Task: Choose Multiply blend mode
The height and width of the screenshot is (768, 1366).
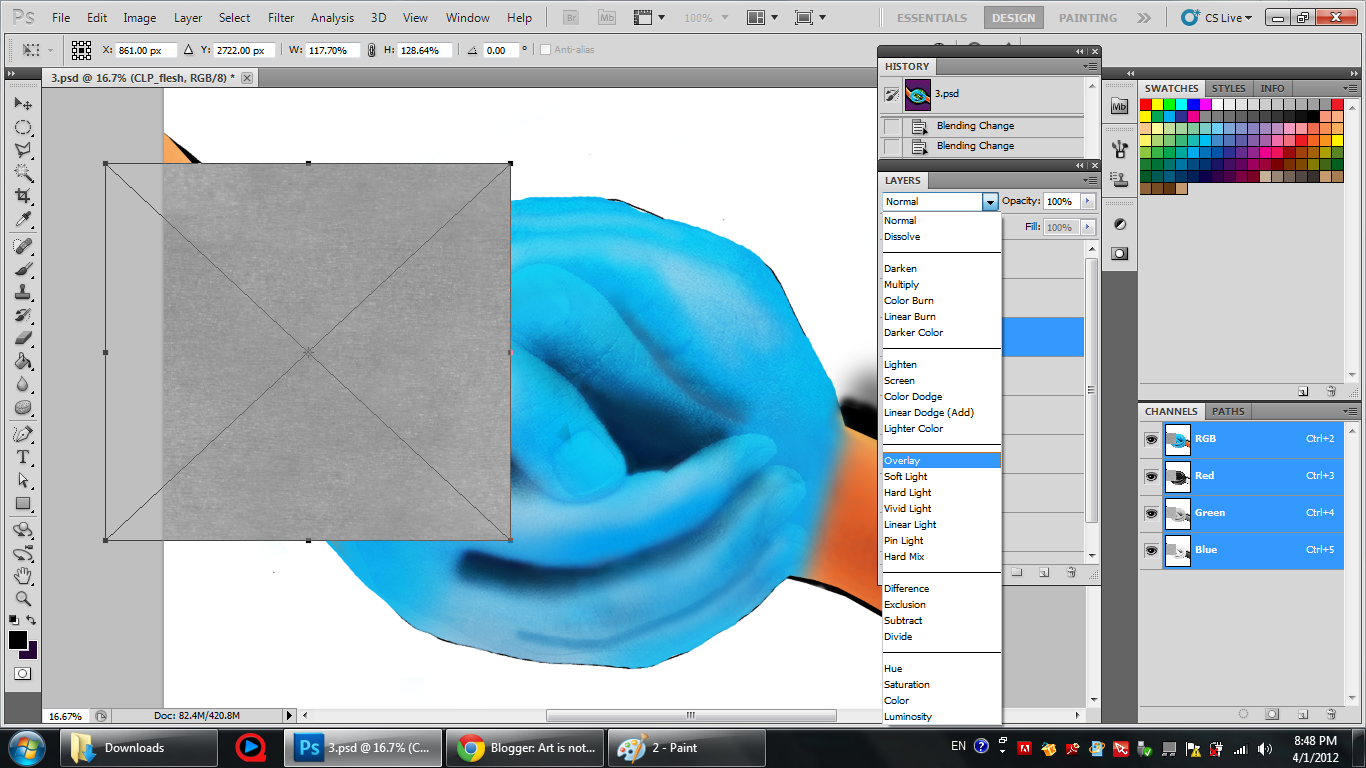Action: click(942, 285)
